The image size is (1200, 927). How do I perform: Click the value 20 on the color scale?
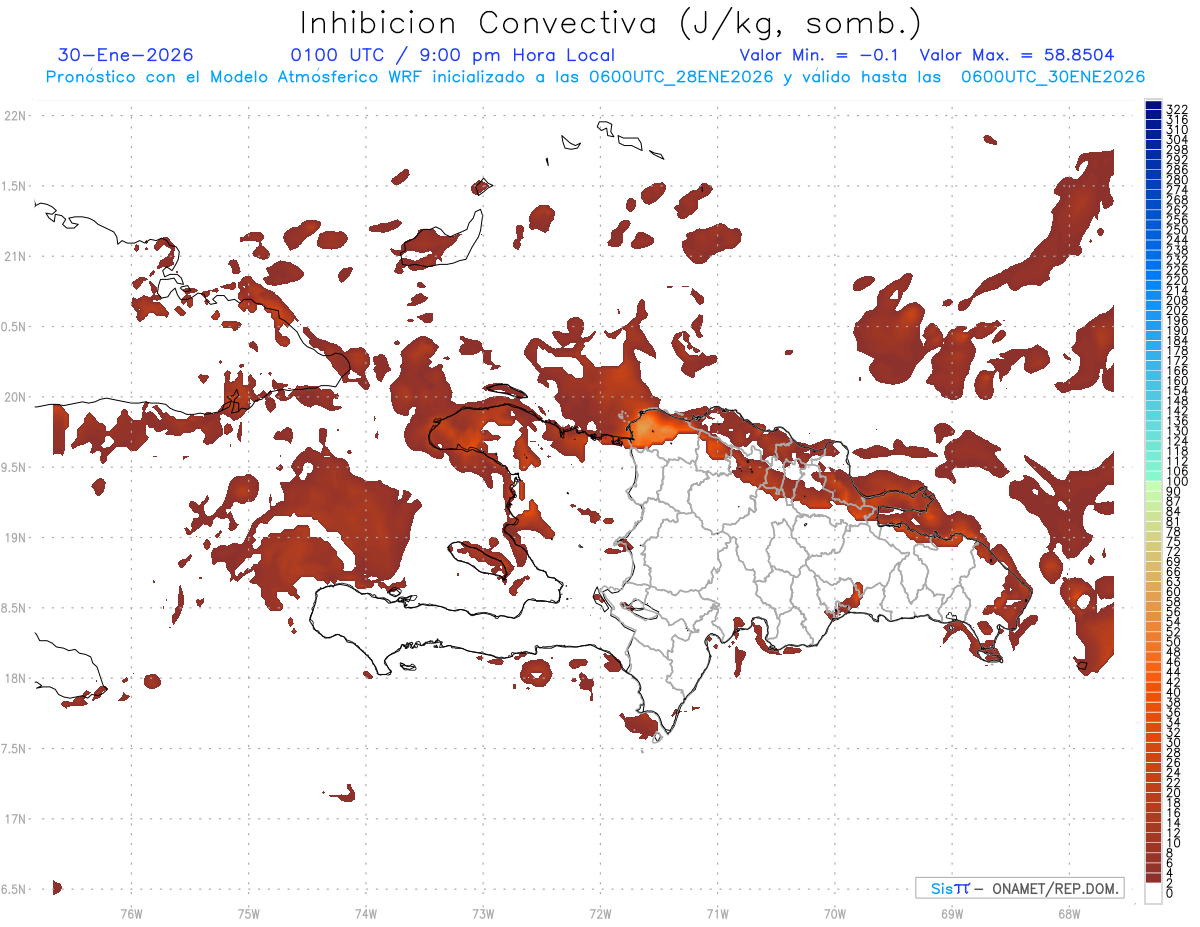[1173, 792]
